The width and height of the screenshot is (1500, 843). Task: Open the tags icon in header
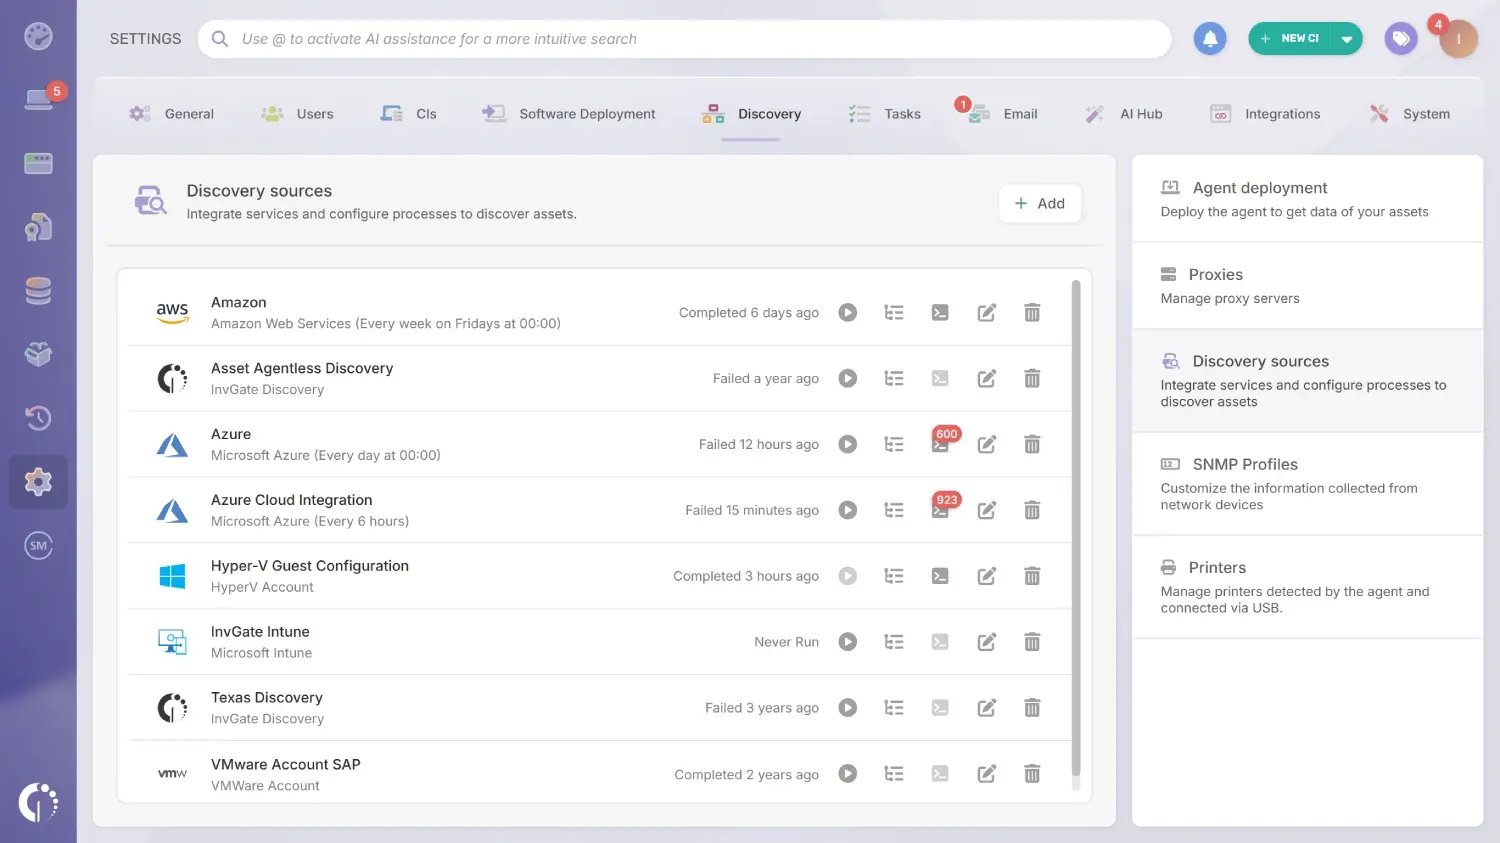[1400, 39]
